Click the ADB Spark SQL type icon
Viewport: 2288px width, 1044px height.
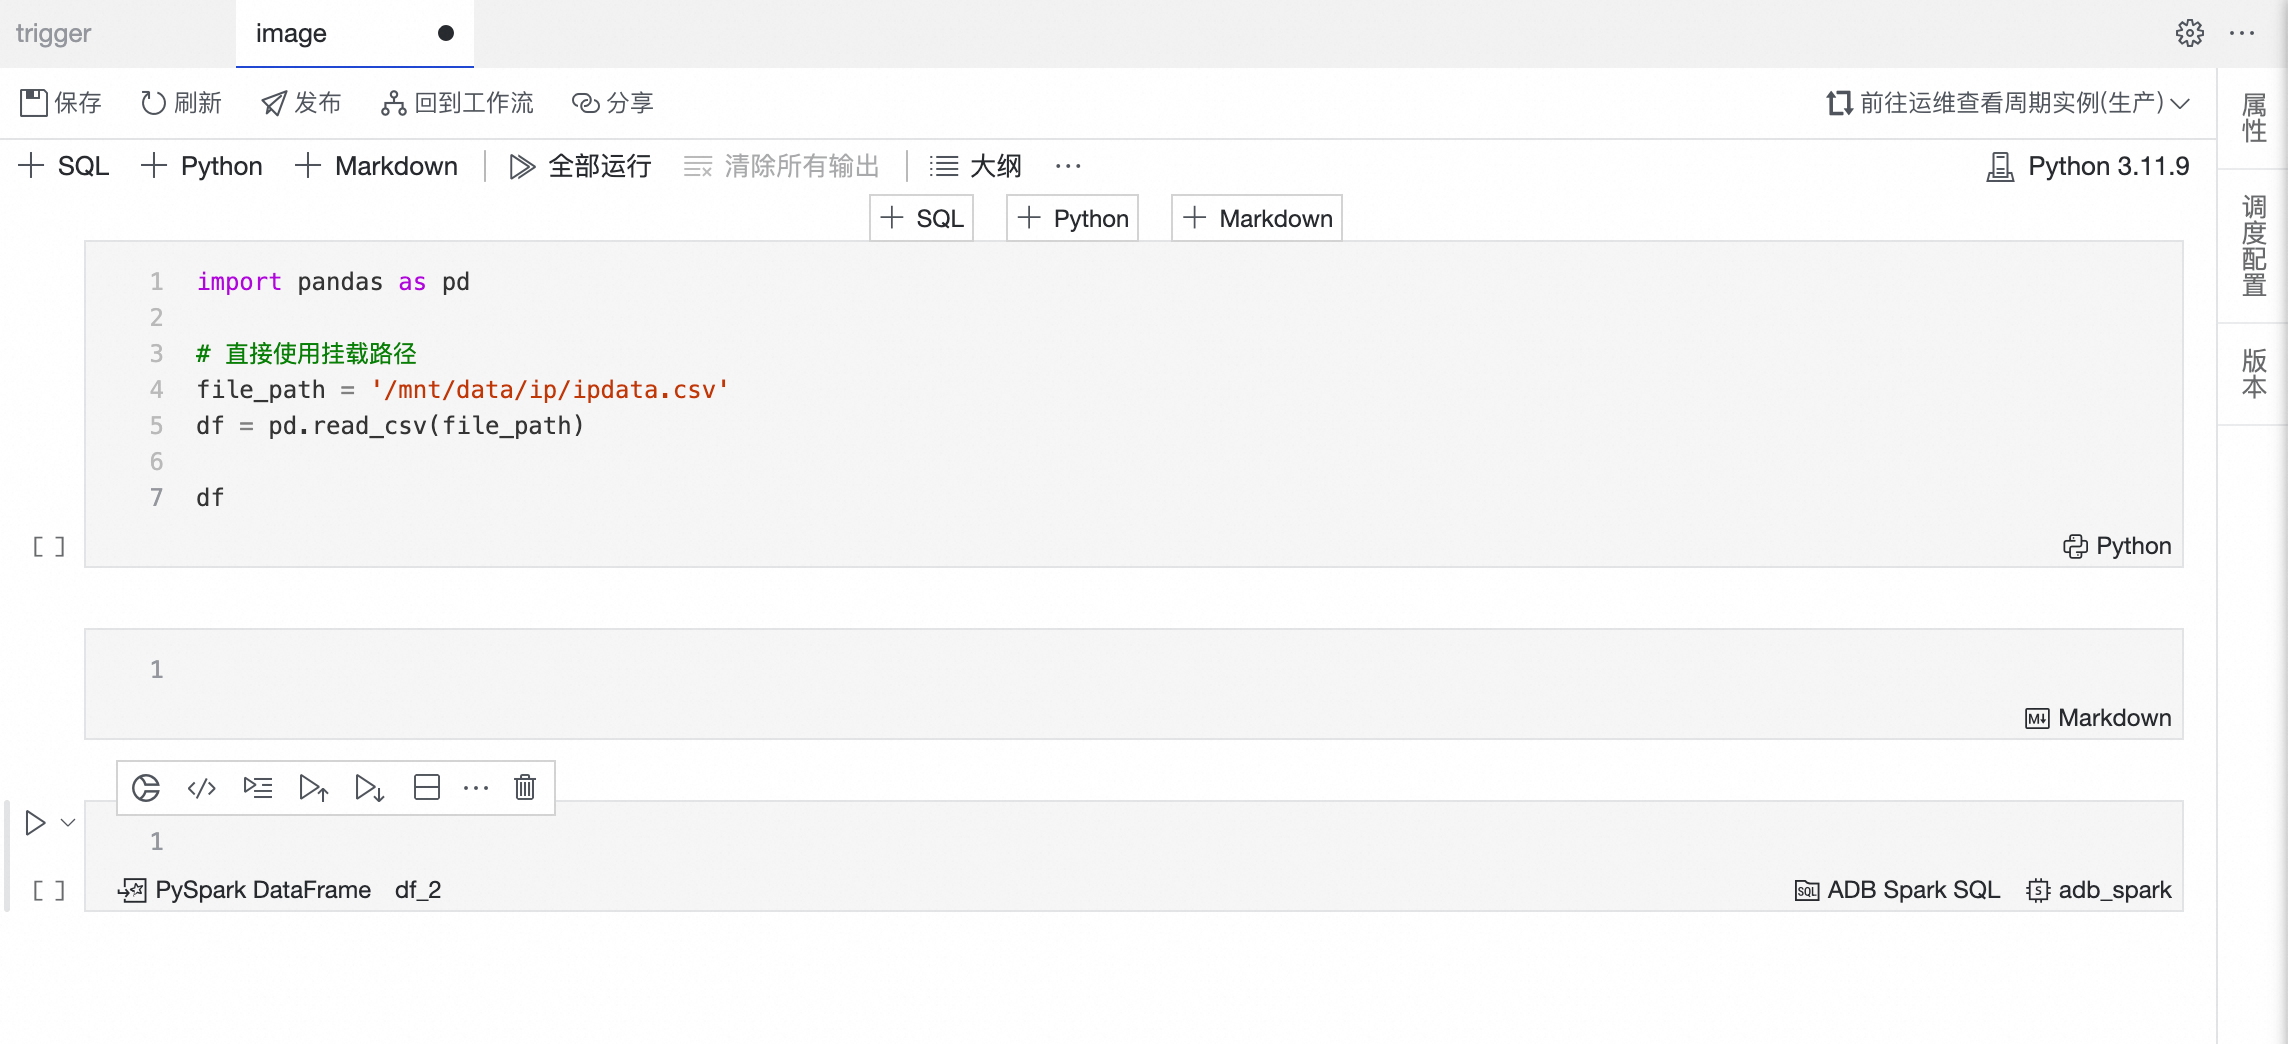coord(1807,890)
